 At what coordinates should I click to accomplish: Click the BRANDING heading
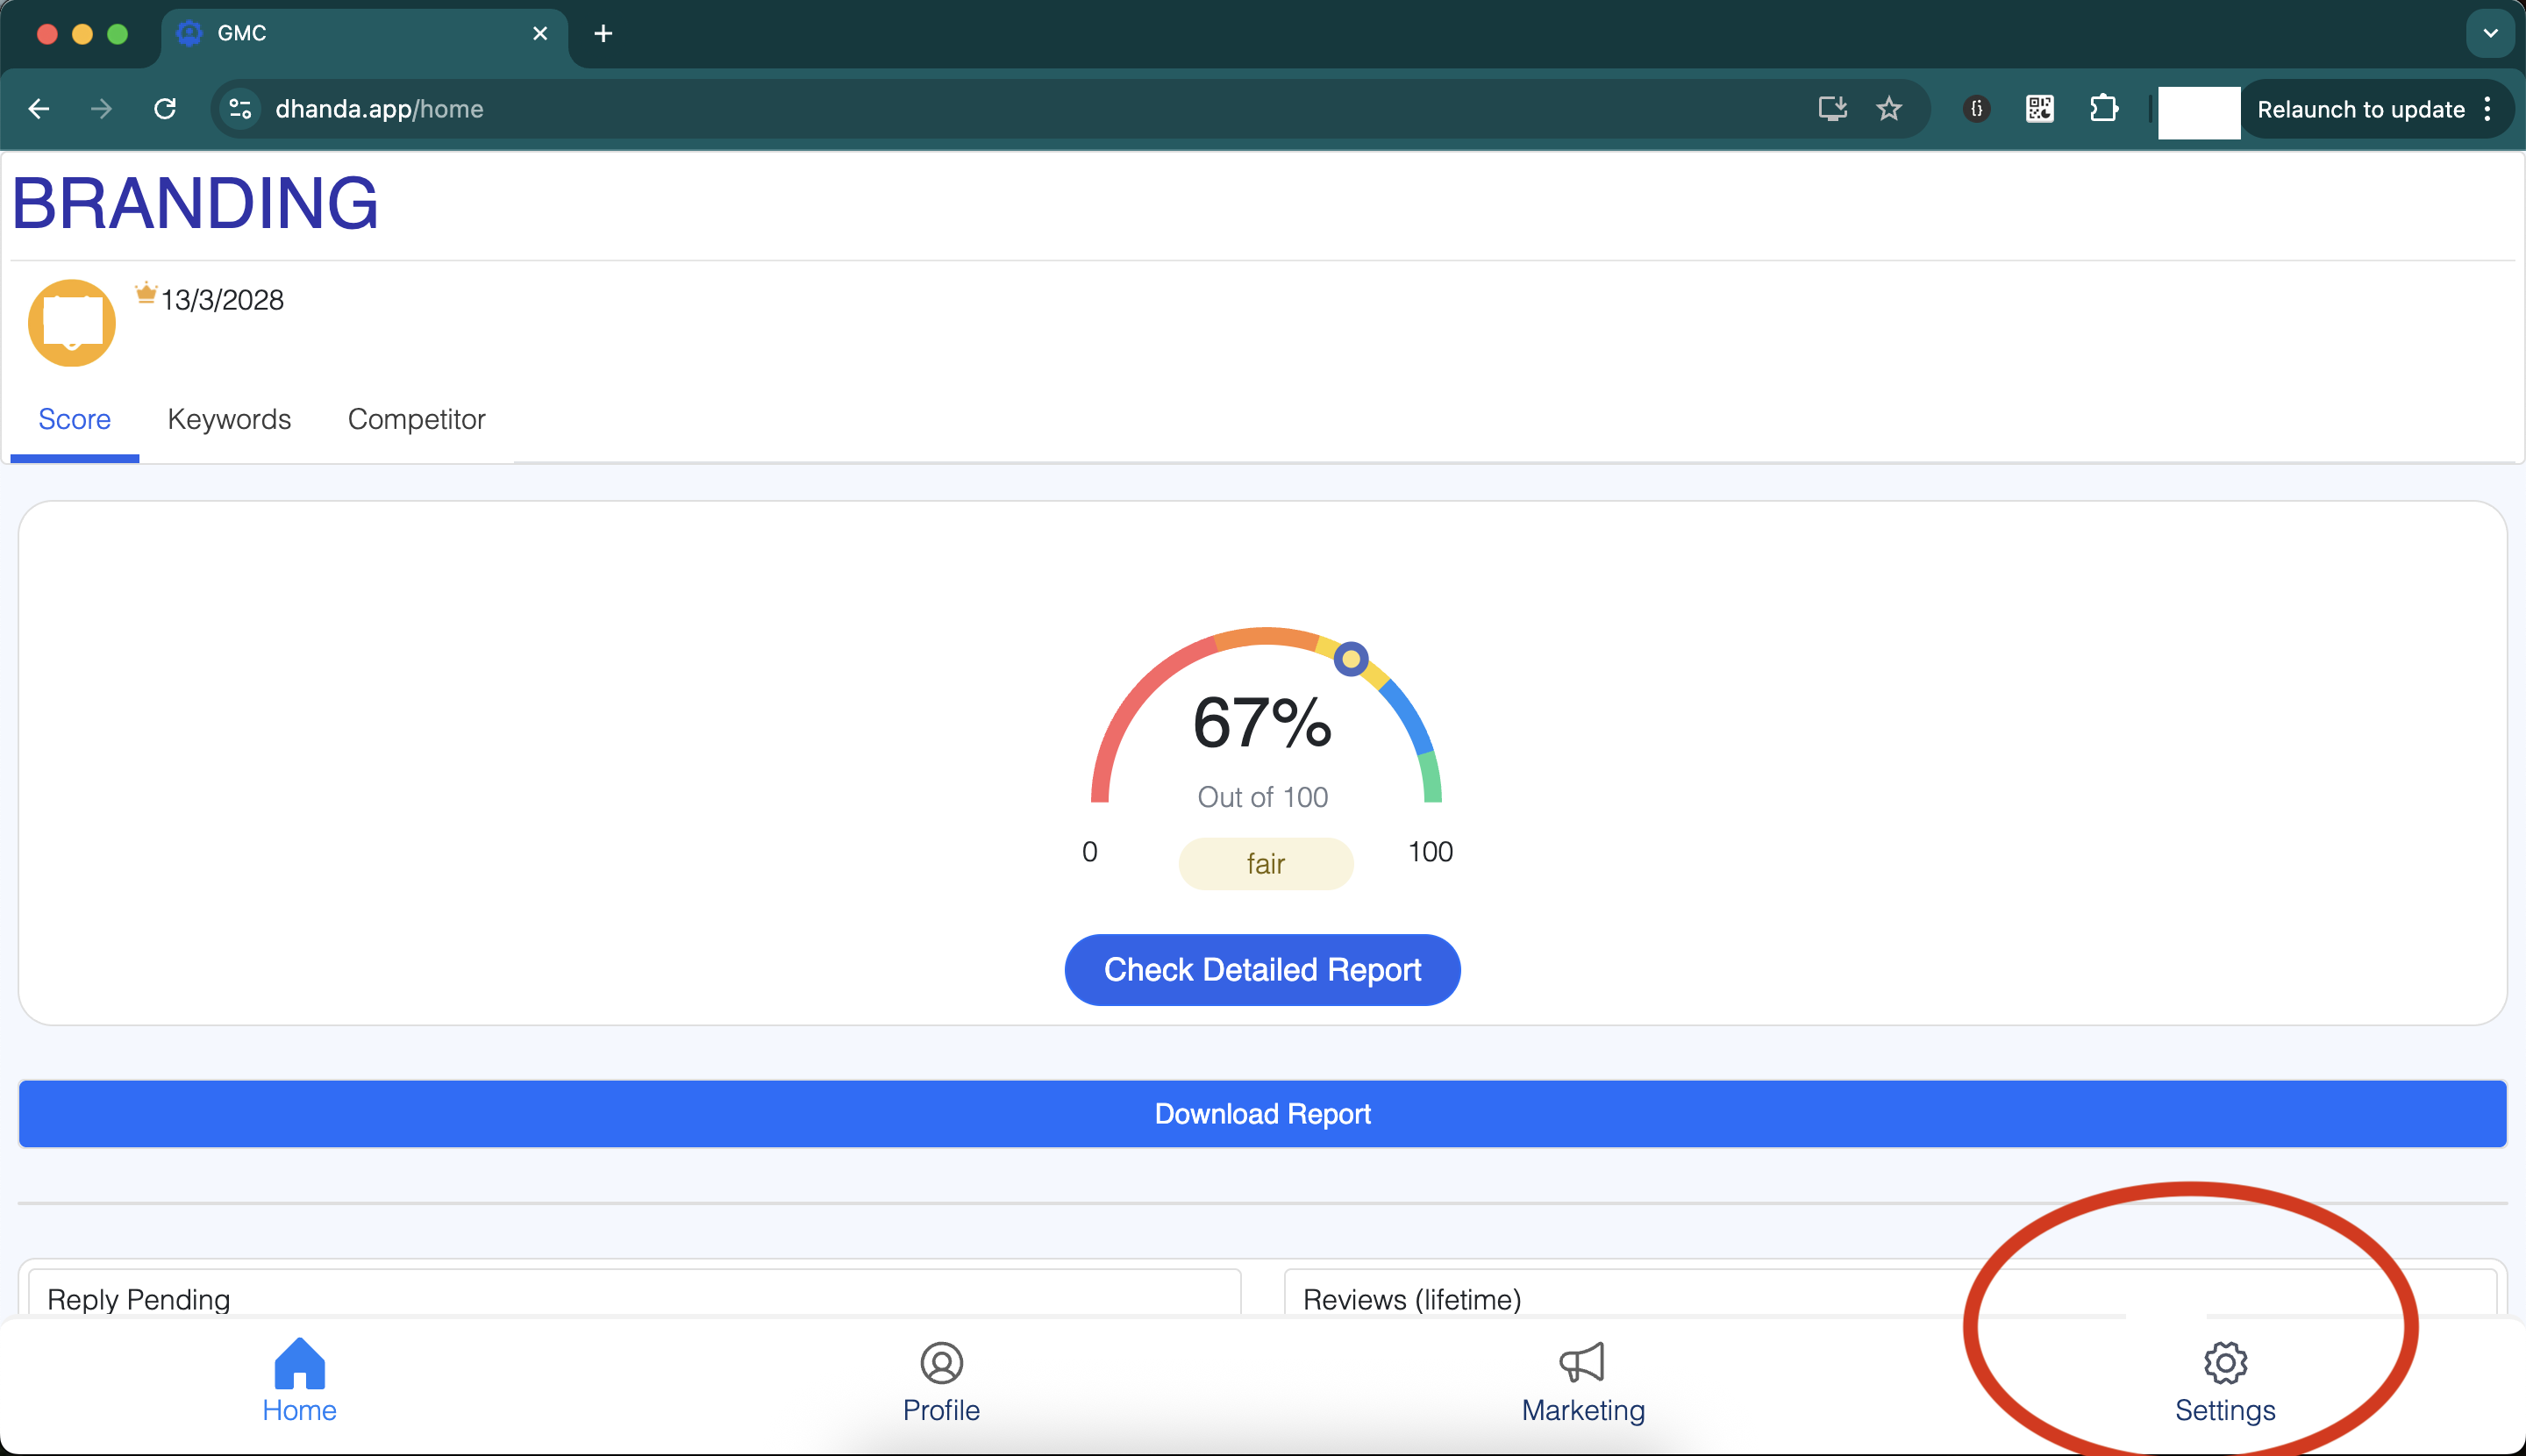(195, 204)
